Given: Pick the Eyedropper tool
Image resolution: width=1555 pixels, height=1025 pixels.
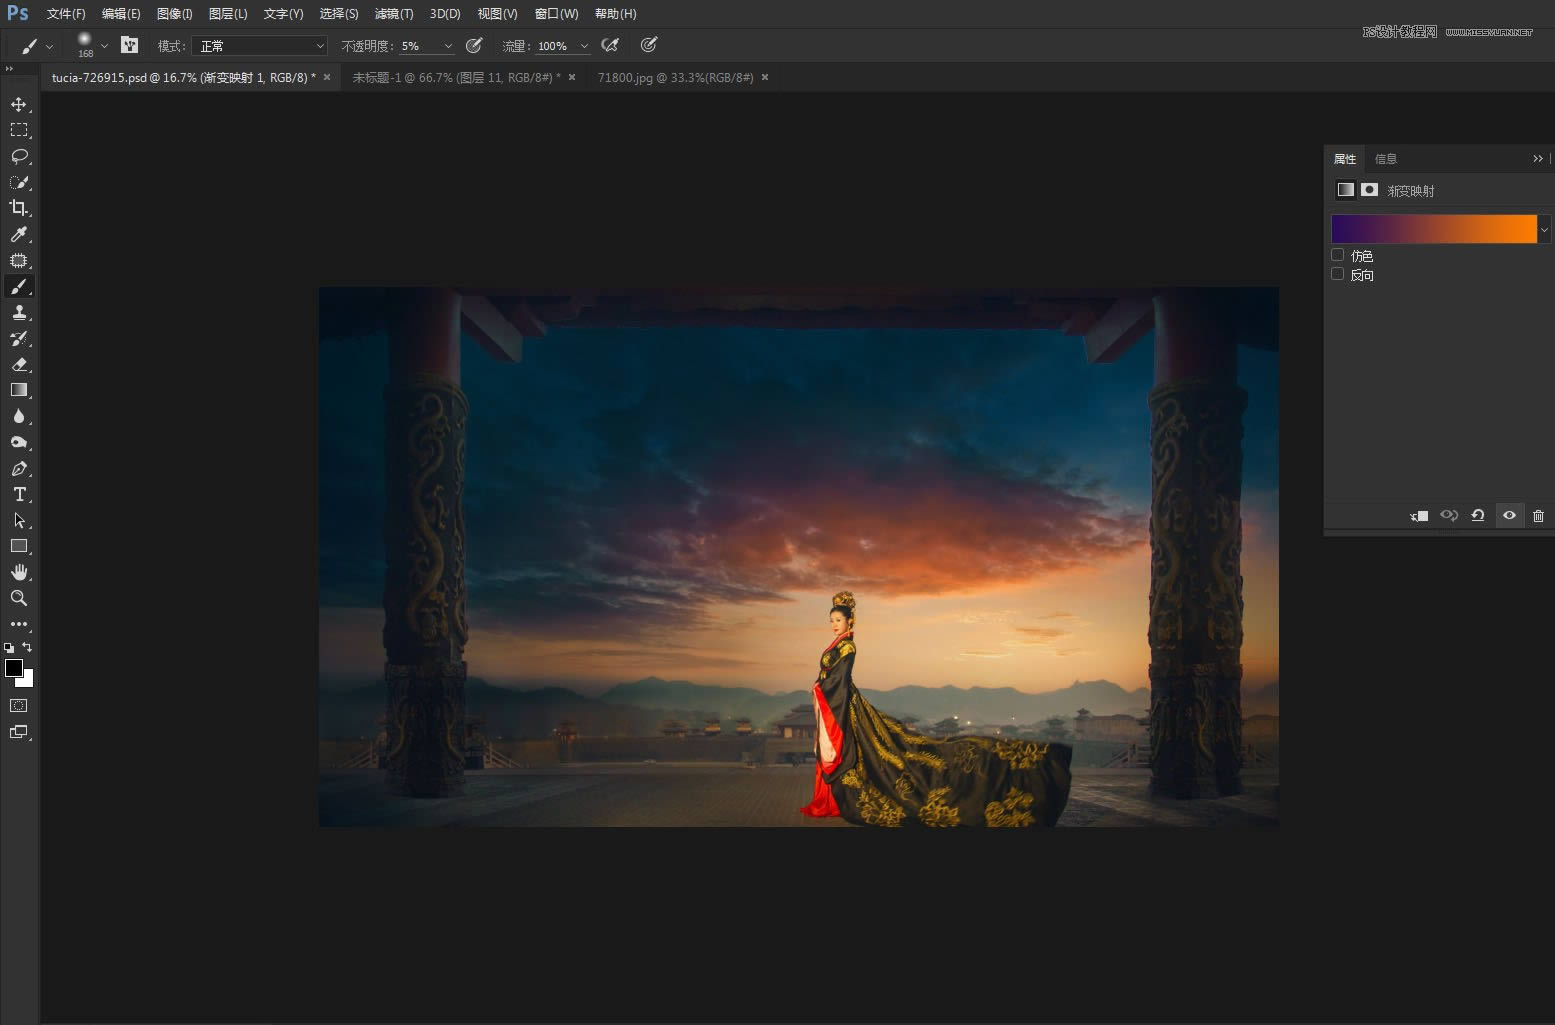Looking at the screenshot, I should 18,234.
